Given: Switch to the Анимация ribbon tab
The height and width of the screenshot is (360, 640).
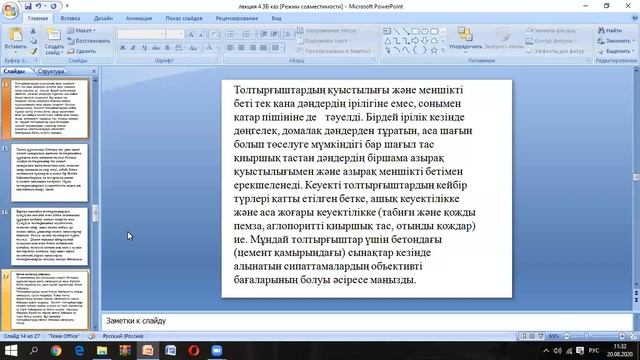Looking at the screenshot, I should pos(139,18).
